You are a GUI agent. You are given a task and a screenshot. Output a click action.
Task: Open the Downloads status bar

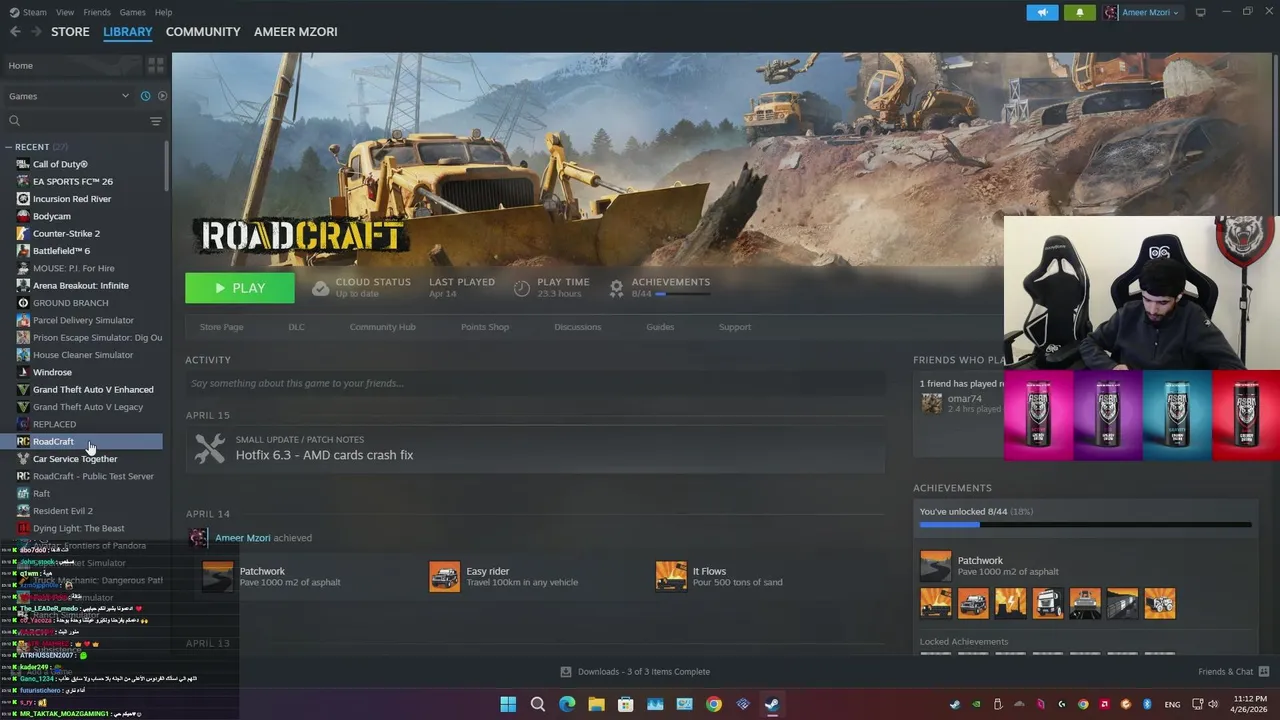pyautogui.click(x=635, y=672)
